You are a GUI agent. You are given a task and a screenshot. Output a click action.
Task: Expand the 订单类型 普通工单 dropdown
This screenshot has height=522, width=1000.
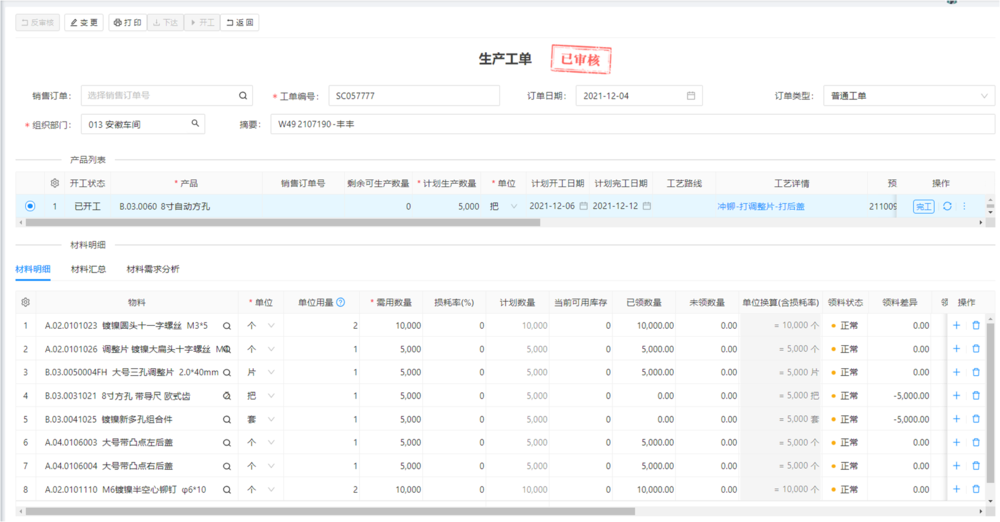(x=984, y=96)
